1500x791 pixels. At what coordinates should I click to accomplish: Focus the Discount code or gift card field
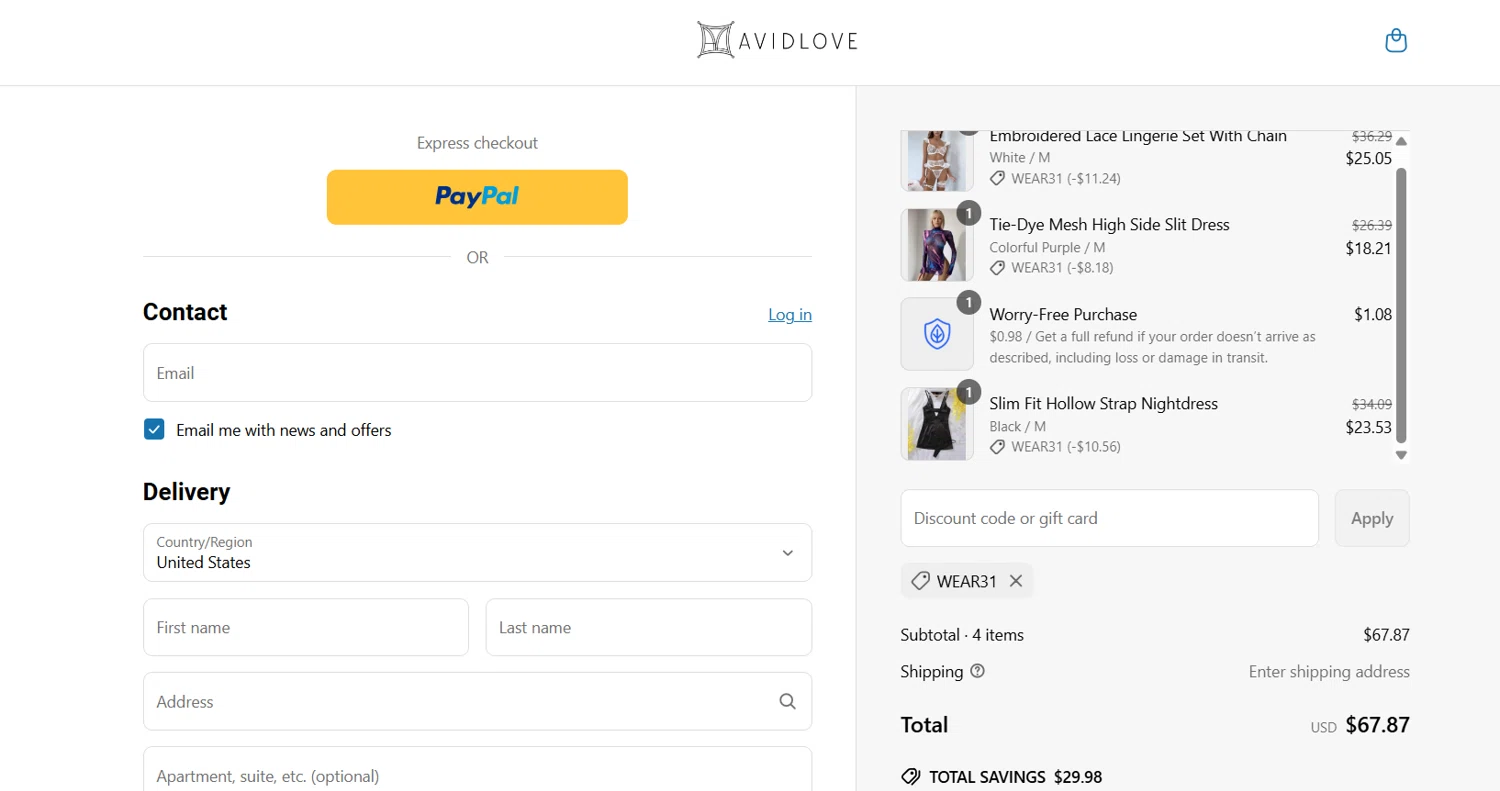pyautogui.click(x=1110, y=518)
